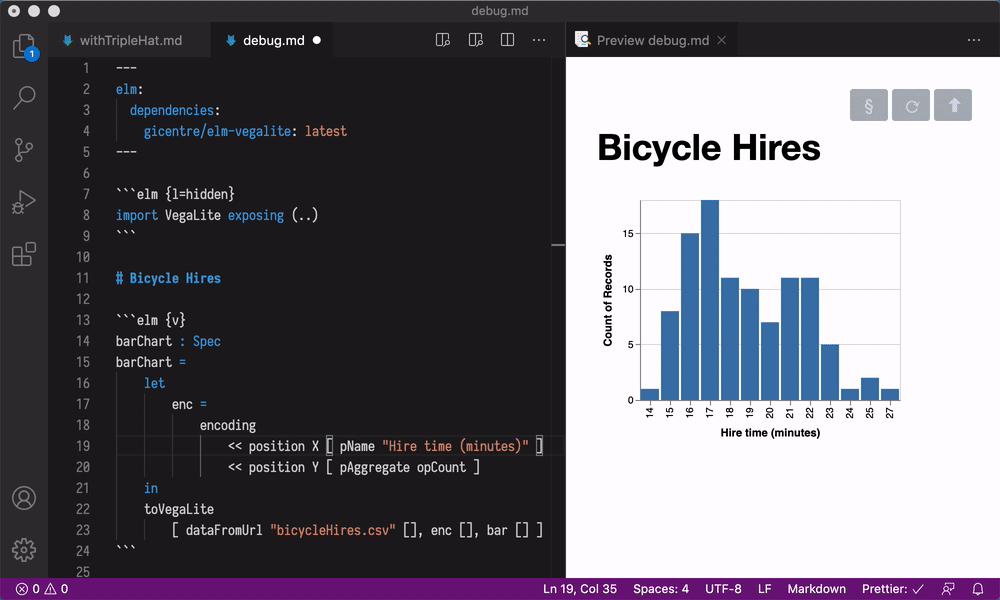Change the language mode from Markdown
1000x600 pixels.
pos(816,589)
